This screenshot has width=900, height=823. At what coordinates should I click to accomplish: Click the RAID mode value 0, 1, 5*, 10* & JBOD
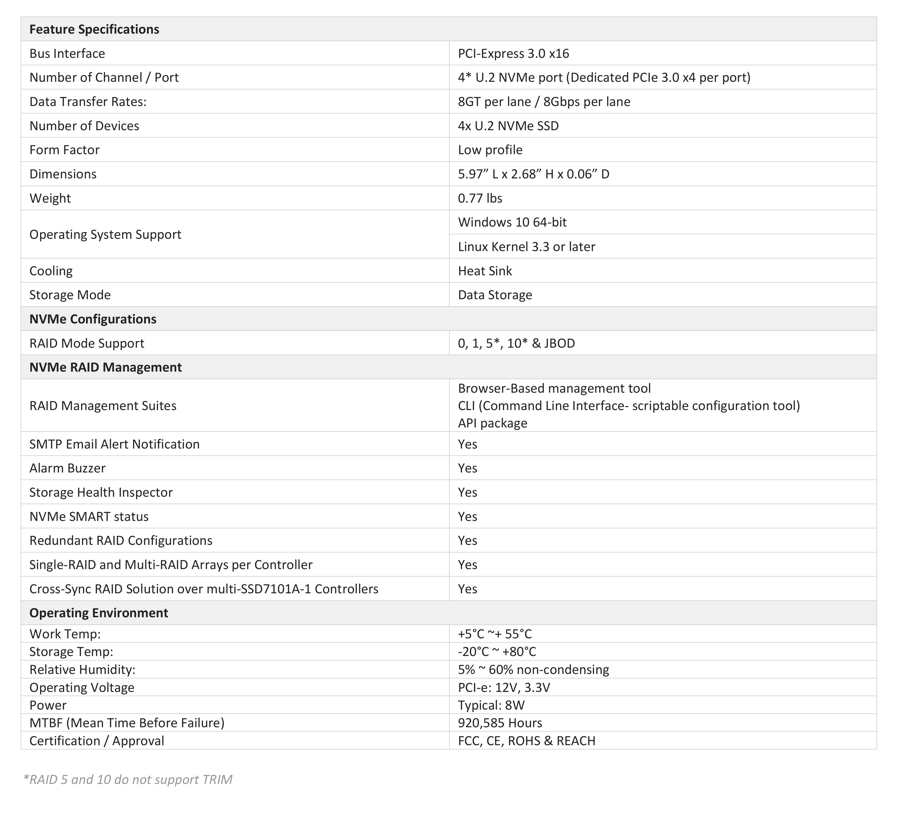516,343
